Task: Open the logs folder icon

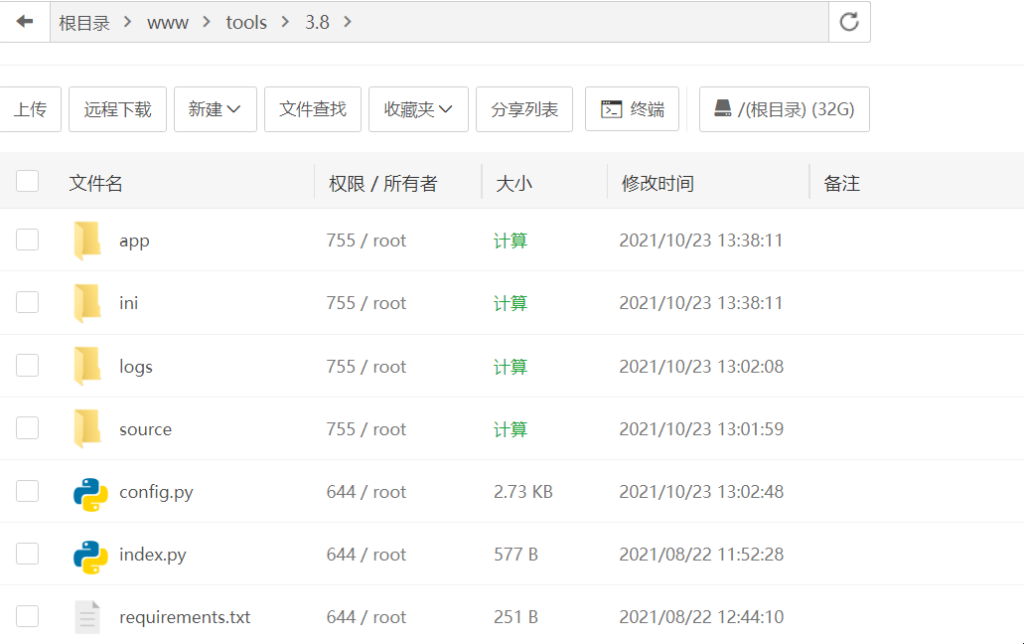Action: click(87, 365)
